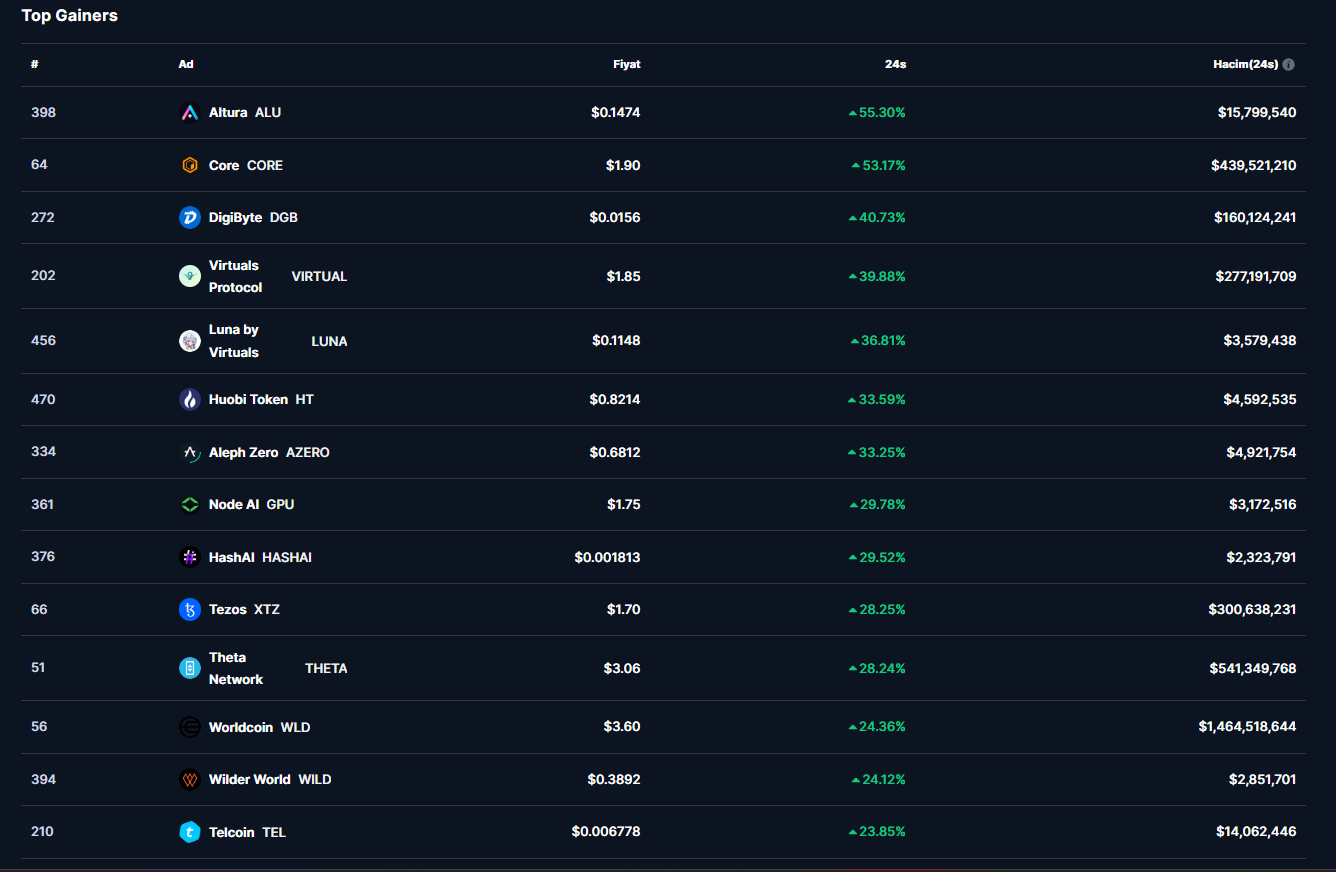Click Luna by Virtuals' price $0.1148
1336x872 pixels.
click(x=616, y=341)
